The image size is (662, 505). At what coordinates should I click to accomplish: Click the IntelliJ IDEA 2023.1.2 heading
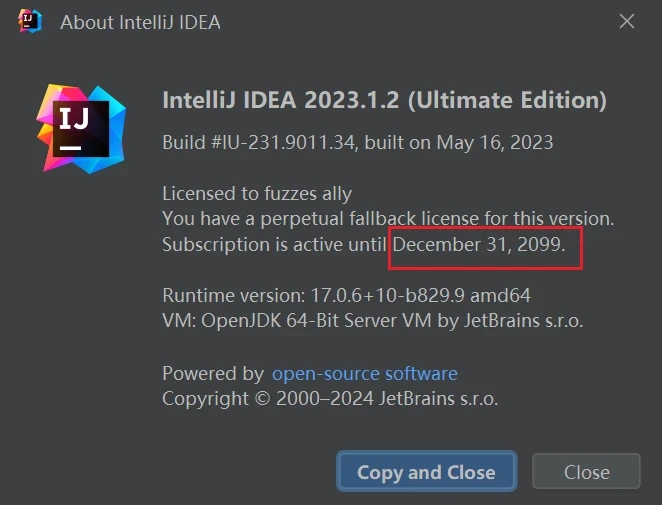pyautogui.click(x=281, y=100)
